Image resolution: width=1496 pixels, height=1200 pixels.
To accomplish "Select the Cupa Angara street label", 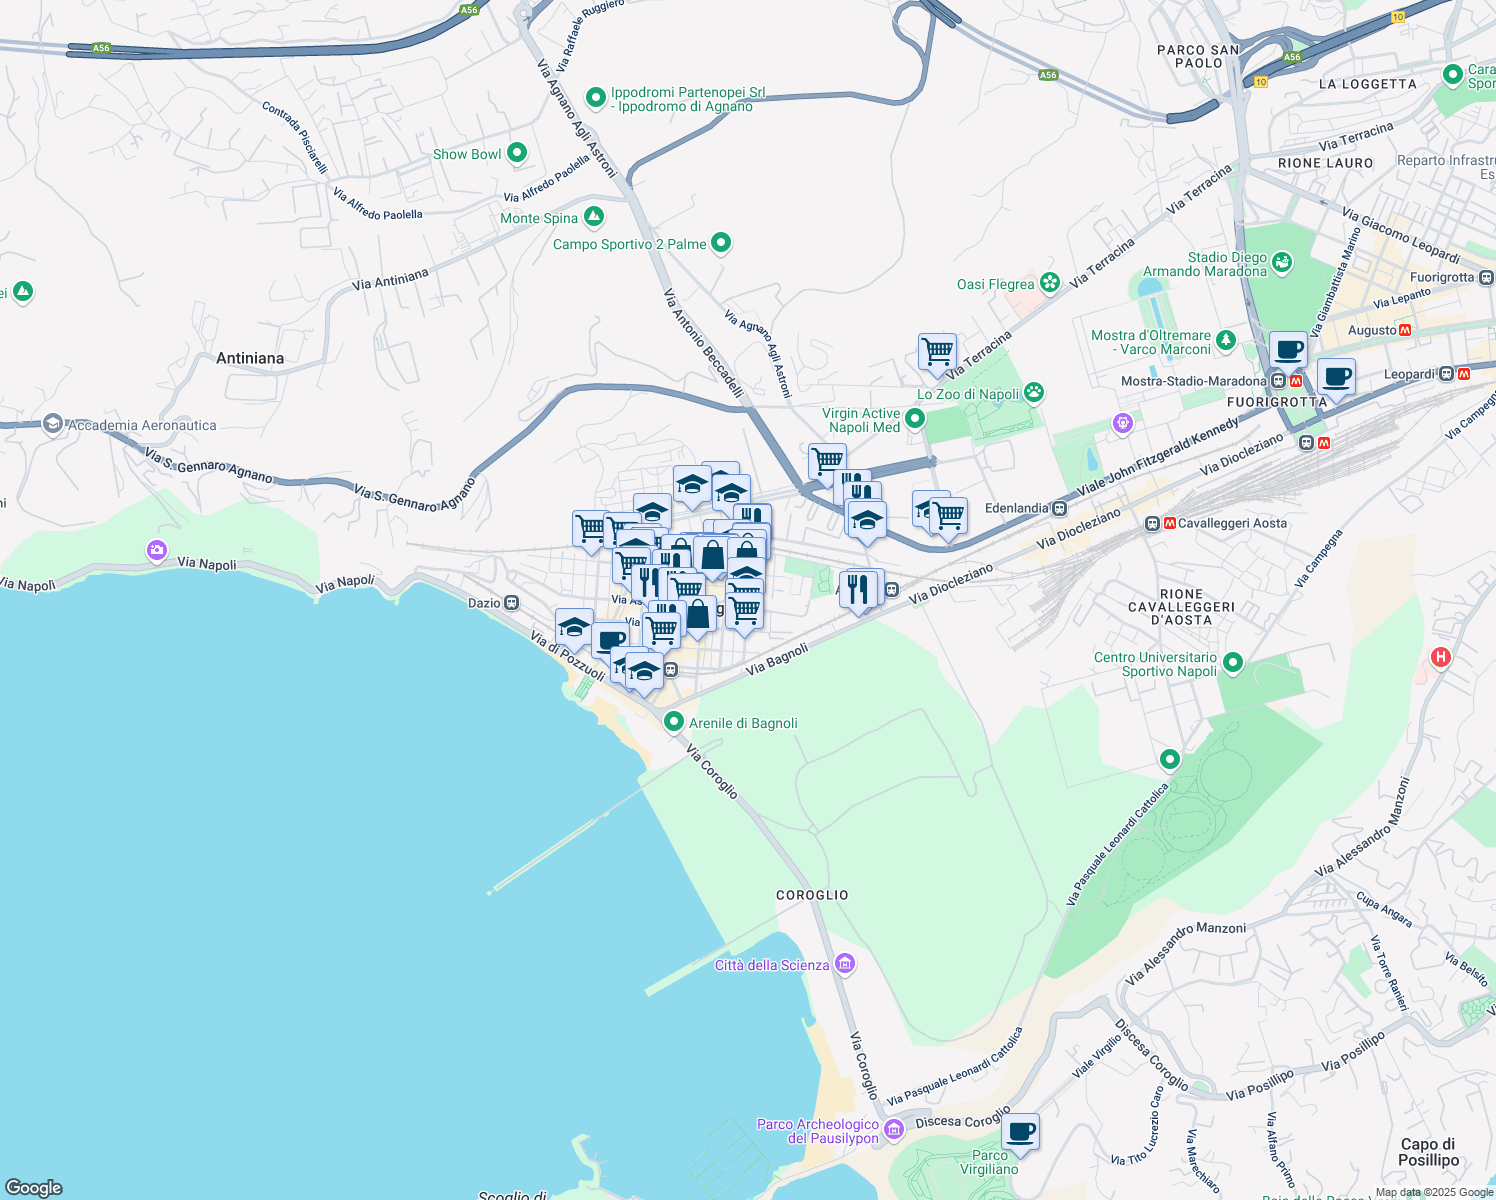I will (x=1384, y=909).
